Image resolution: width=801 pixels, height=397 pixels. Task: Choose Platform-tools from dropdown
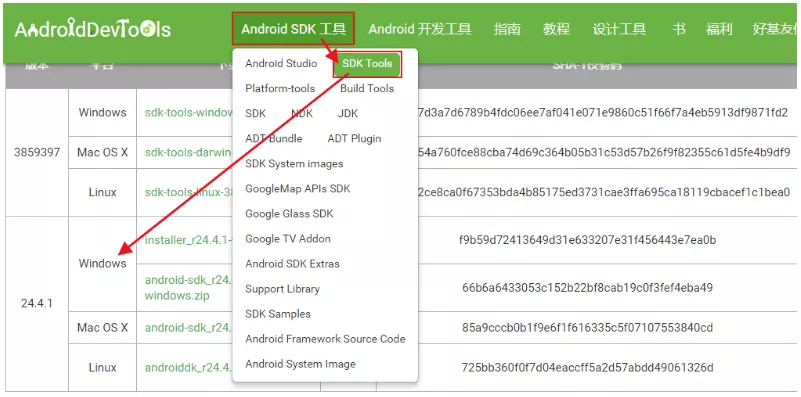[280, 88]
